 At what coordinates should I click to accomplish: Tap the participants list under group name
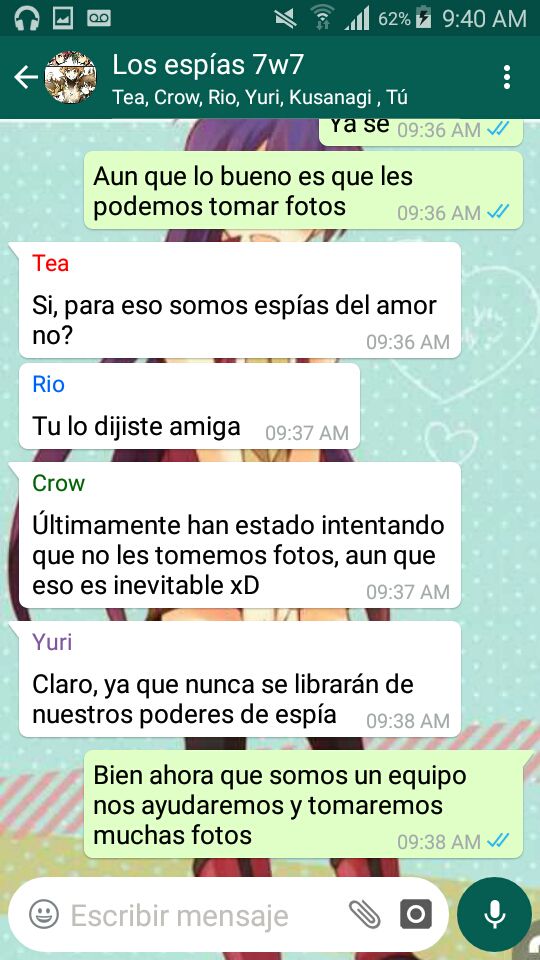tap(260, 97)
